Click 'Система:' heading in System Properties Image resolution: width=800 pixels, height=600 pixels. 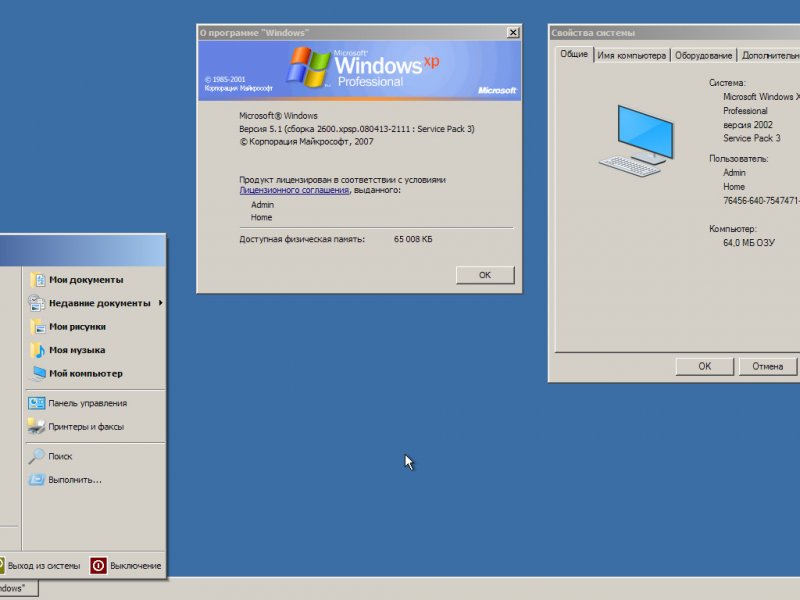pos(727,83)
